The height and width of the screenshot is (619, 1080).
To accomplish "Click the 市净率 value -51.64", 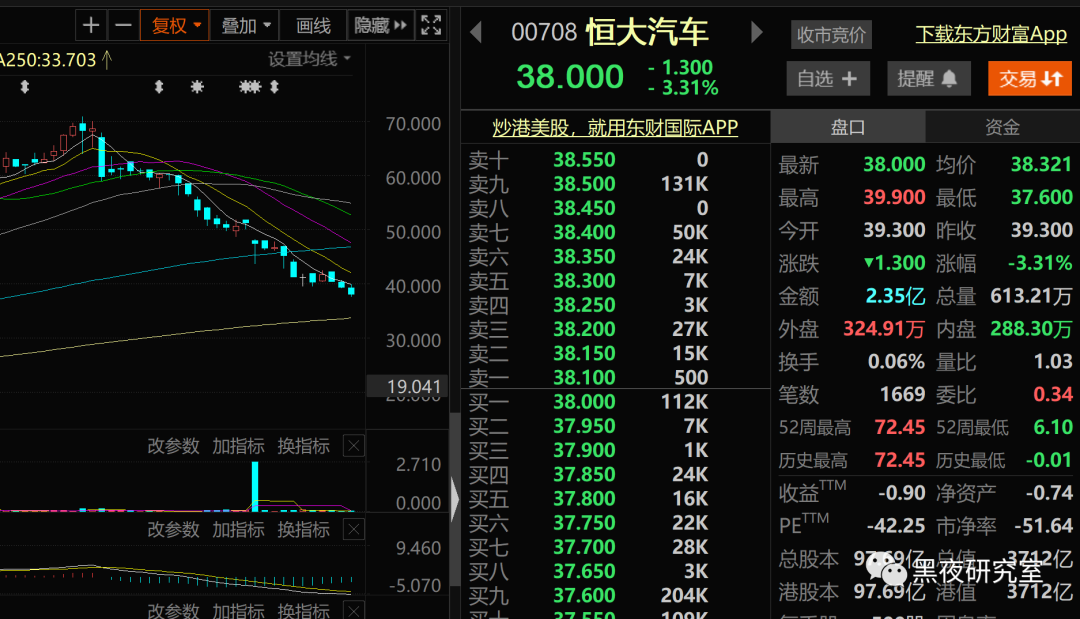I will pos(1043,525).
